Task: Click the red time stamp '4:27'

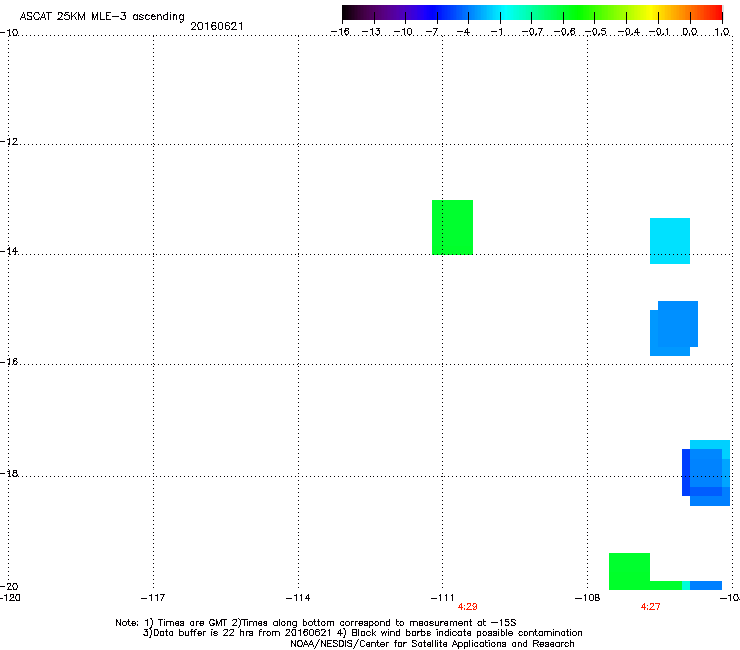Action: [x=650, y=607]
